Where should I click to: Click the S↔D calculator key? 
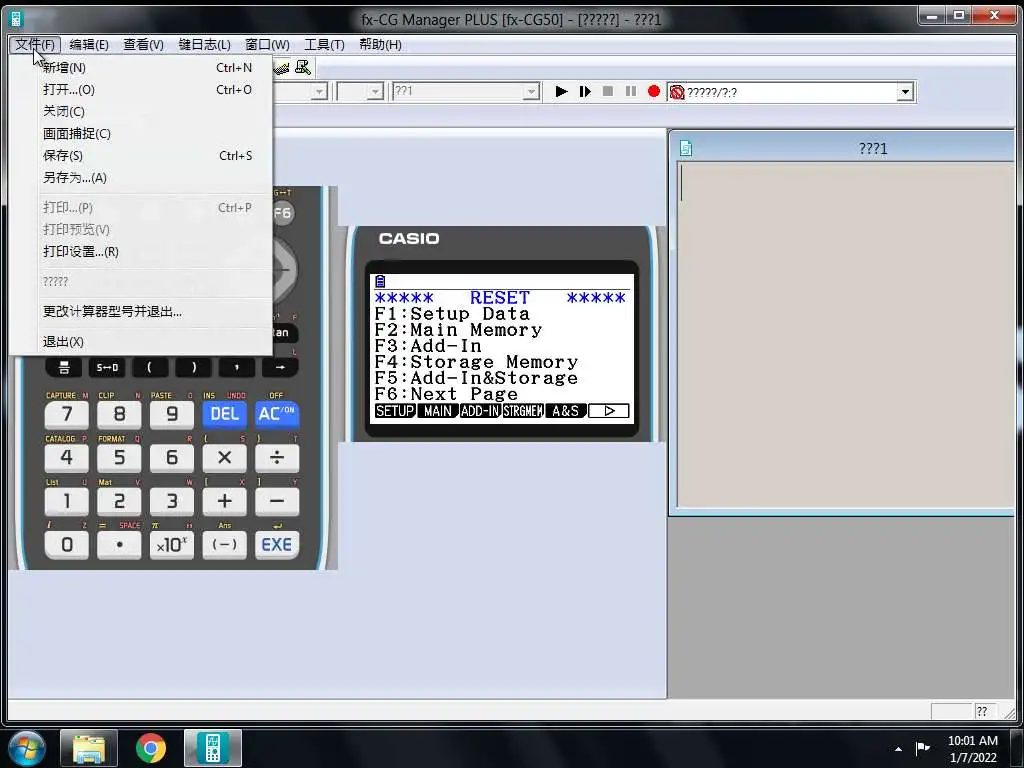(x=107, y=368)
